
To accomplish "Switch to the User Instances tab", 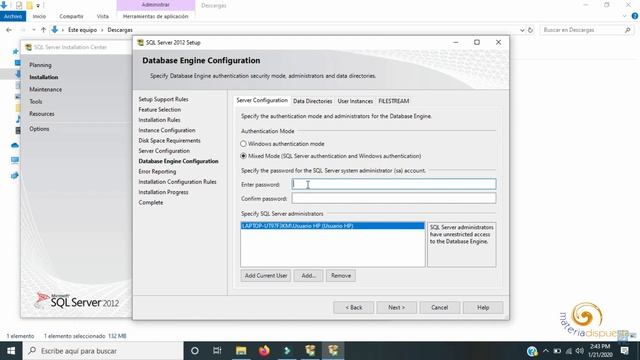I will (355, 101).
